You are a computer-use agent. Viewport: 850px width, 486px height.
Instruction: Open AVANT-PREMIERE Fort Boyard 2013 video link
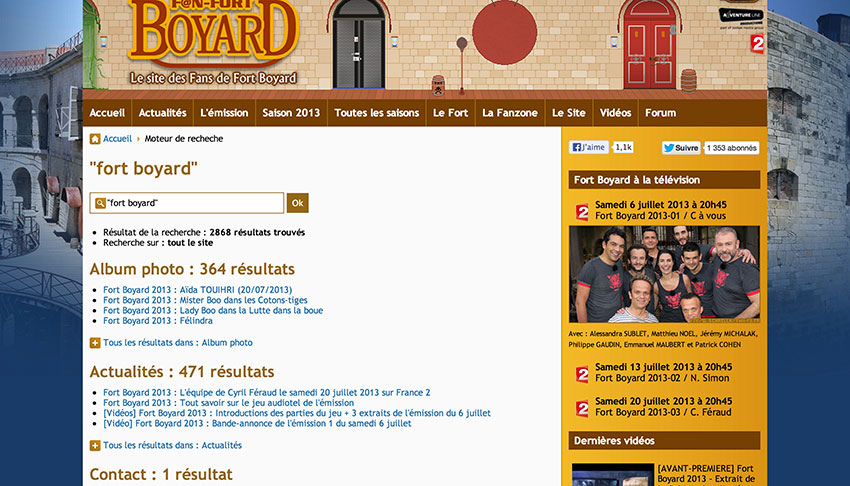pyautogui.click(x=706, y=474)
